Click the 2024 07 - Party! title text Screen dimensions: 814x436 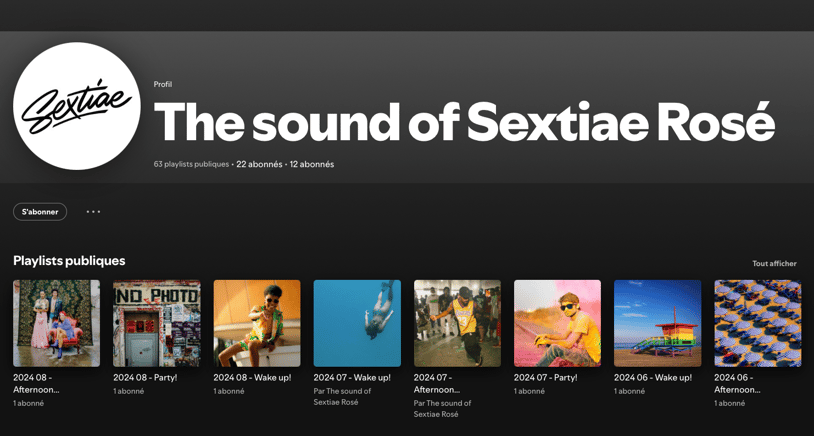[x=546, y=377]
